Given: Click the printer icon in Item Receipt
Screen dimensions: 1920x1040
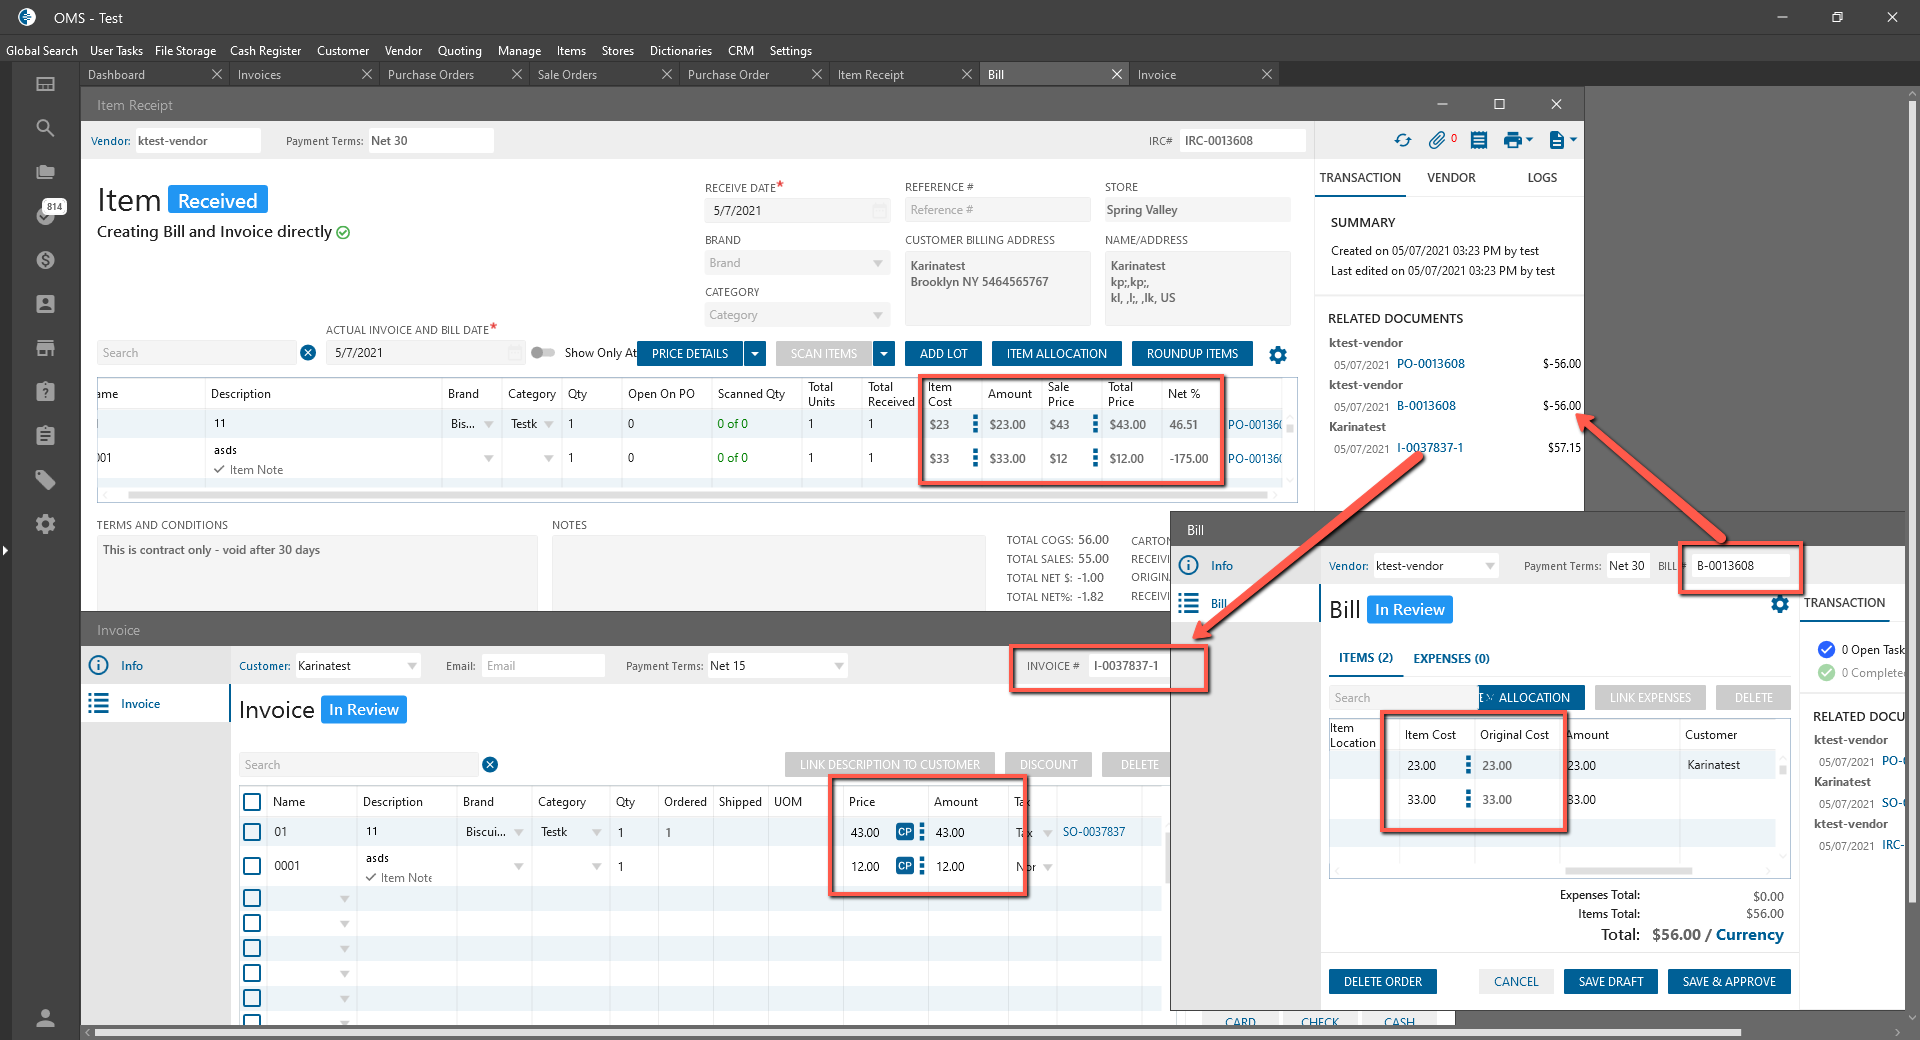Looking at the screenshot, I should tap(1513, 141).
